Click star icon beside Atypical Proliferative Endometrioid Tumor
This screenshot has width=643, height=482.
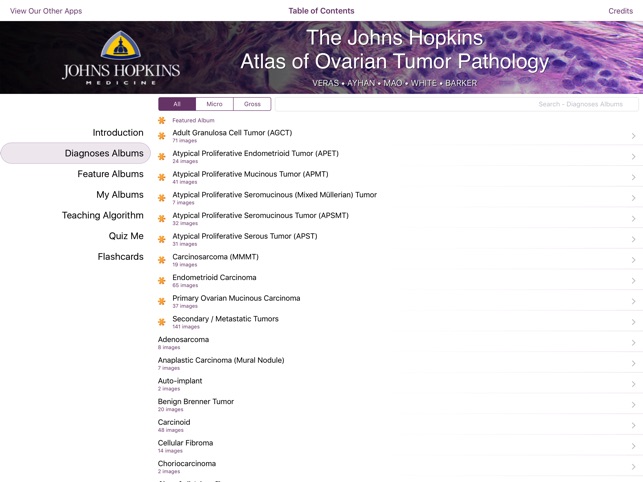[x=162, y=157]
